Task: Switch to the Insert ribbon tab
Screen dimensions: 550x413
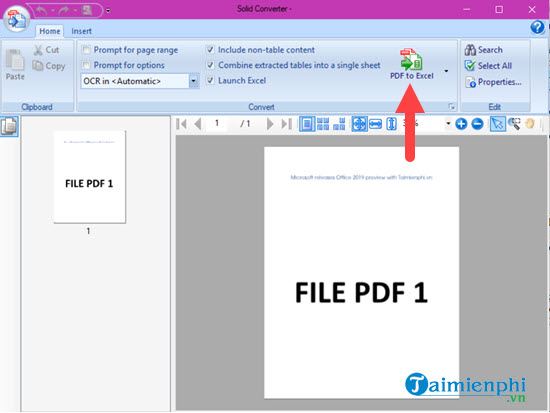Action: [x=81, y=31]
